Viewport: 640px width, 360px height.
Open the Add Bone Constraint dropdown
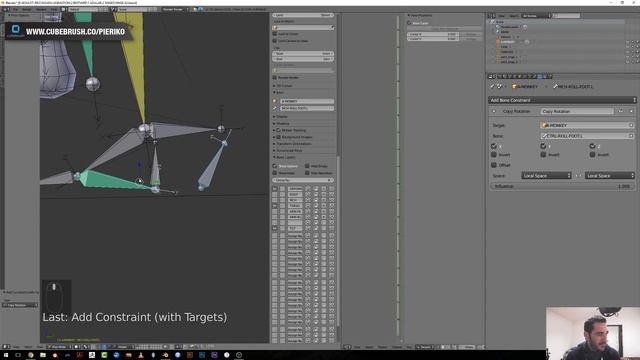[562, 100]
